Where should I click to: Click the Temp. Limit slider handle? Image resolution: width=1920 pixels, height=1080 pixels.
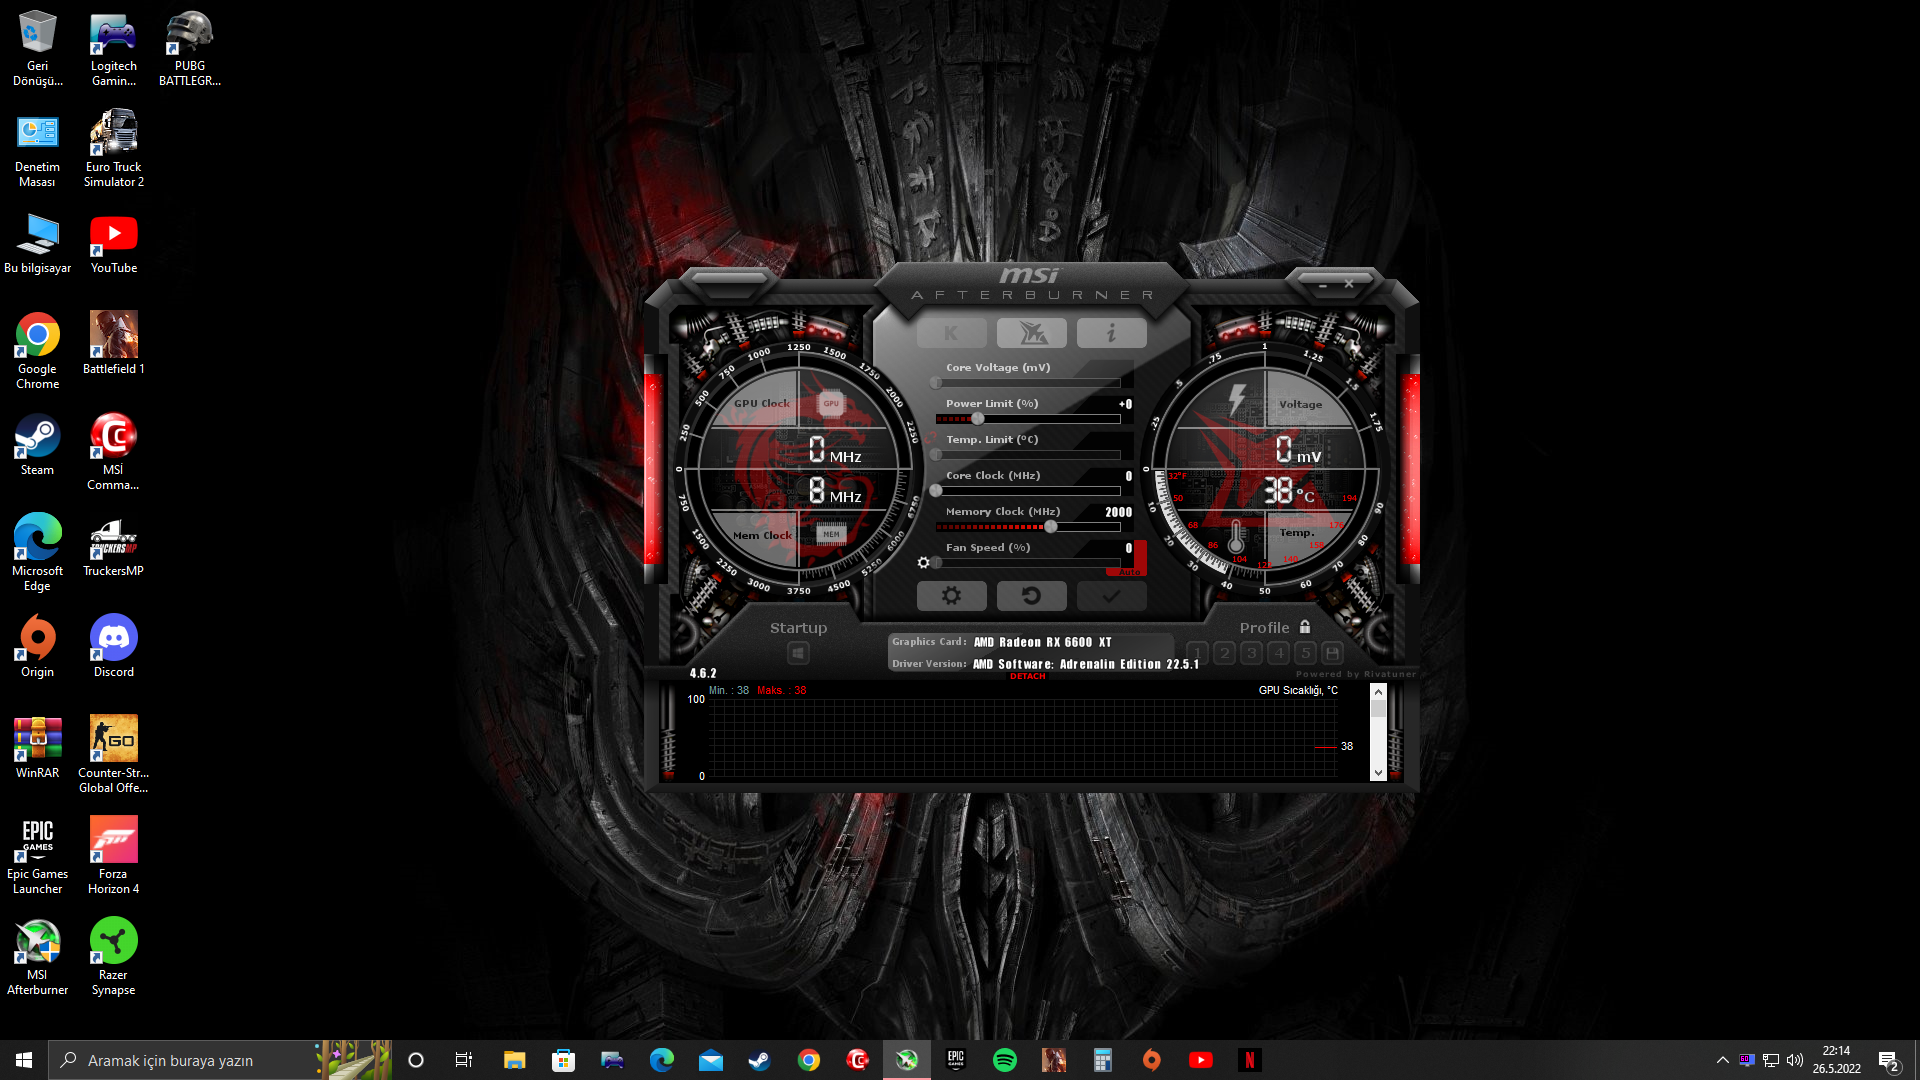pos(936,455)
